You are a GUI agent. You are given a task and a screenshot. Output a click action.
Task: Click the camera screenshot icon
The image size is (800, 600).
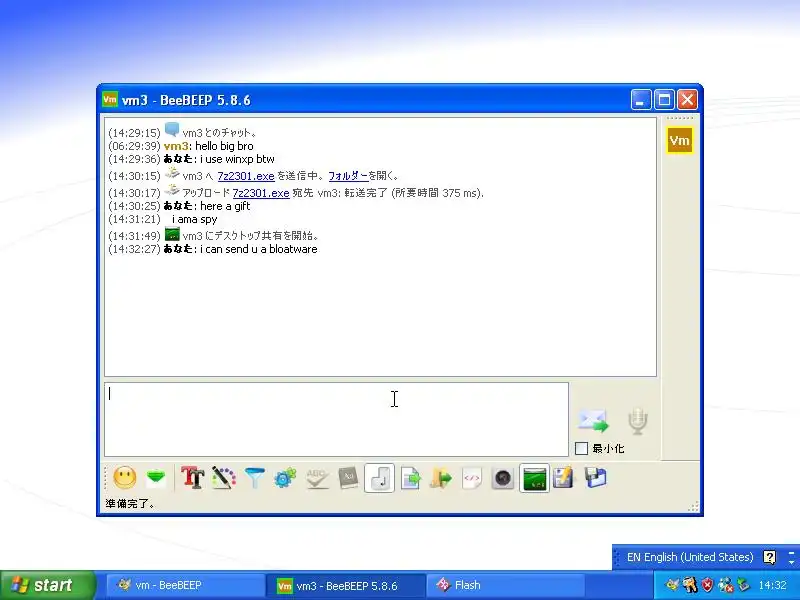coord(503,478)
